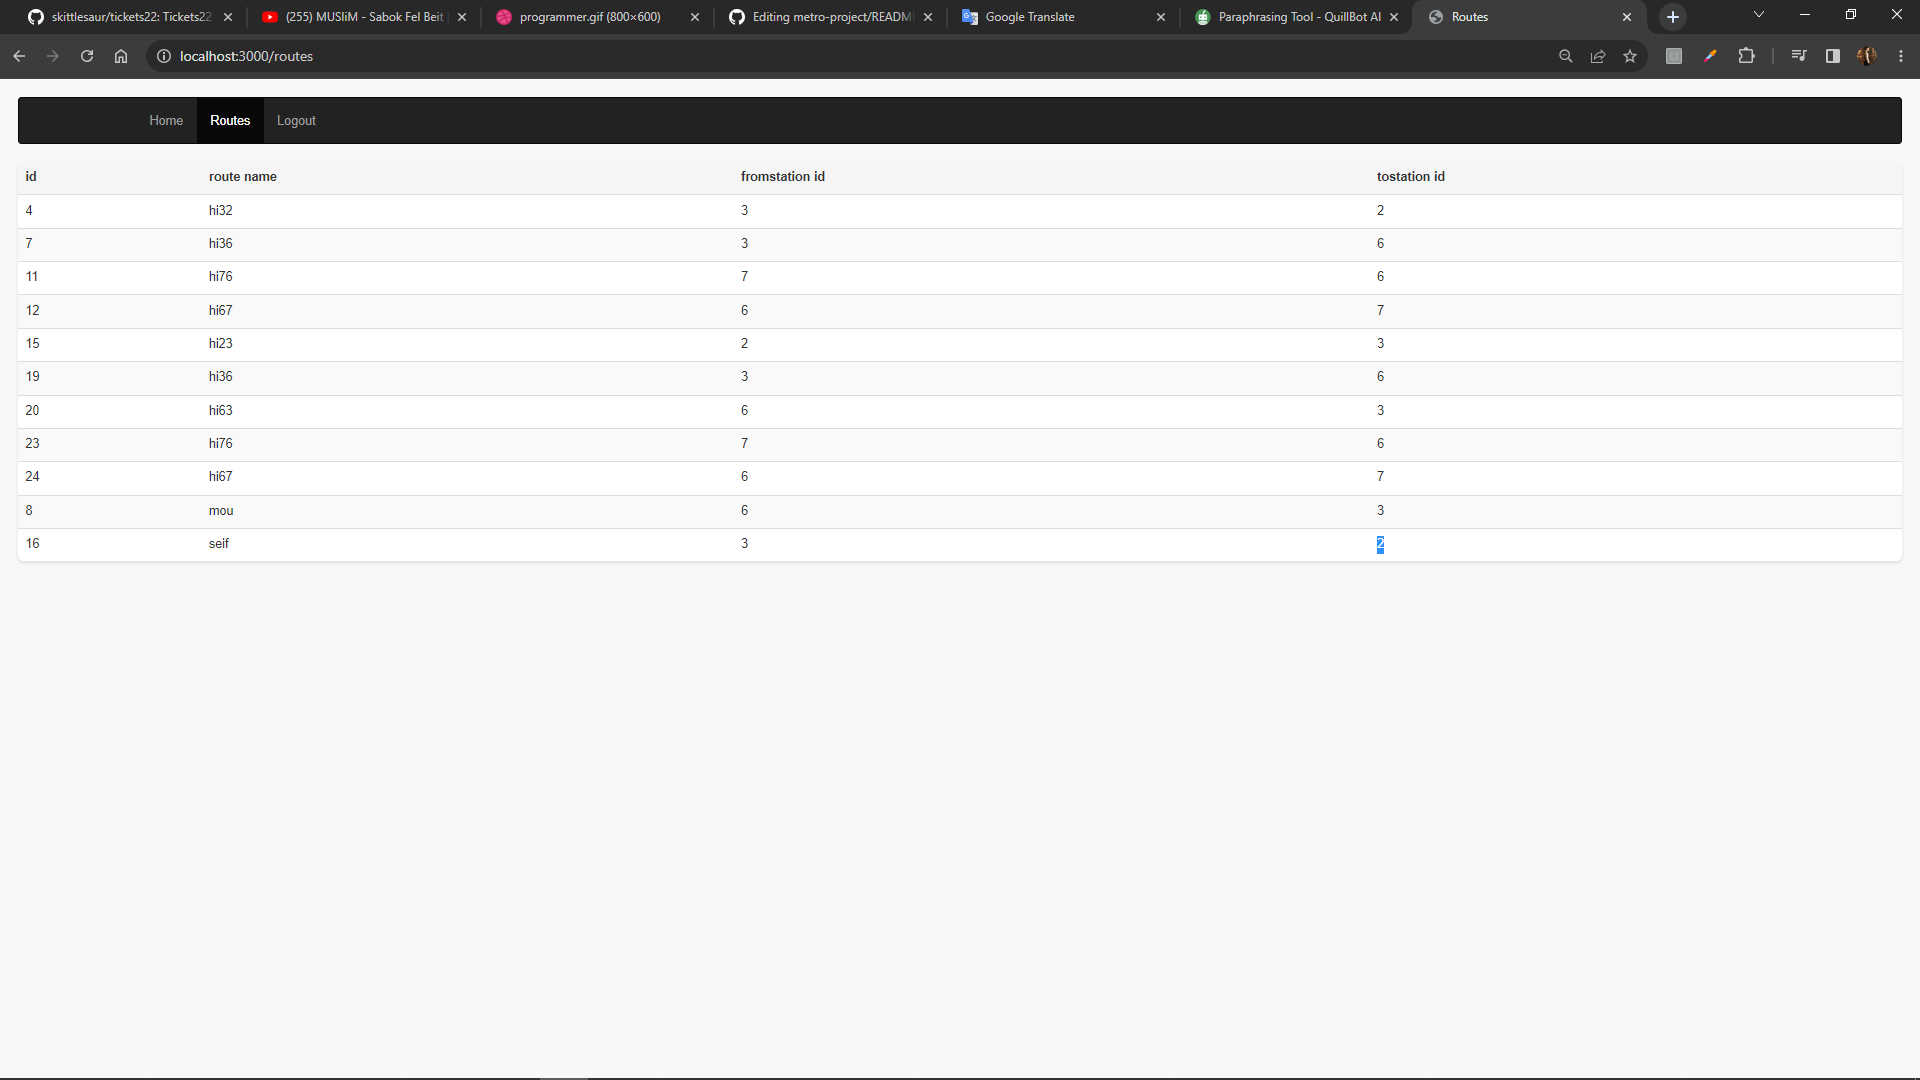The width and height of the screenshot is (1920, 1080).
Task: Open the profile avatar menu
Action: (1868, 56)
